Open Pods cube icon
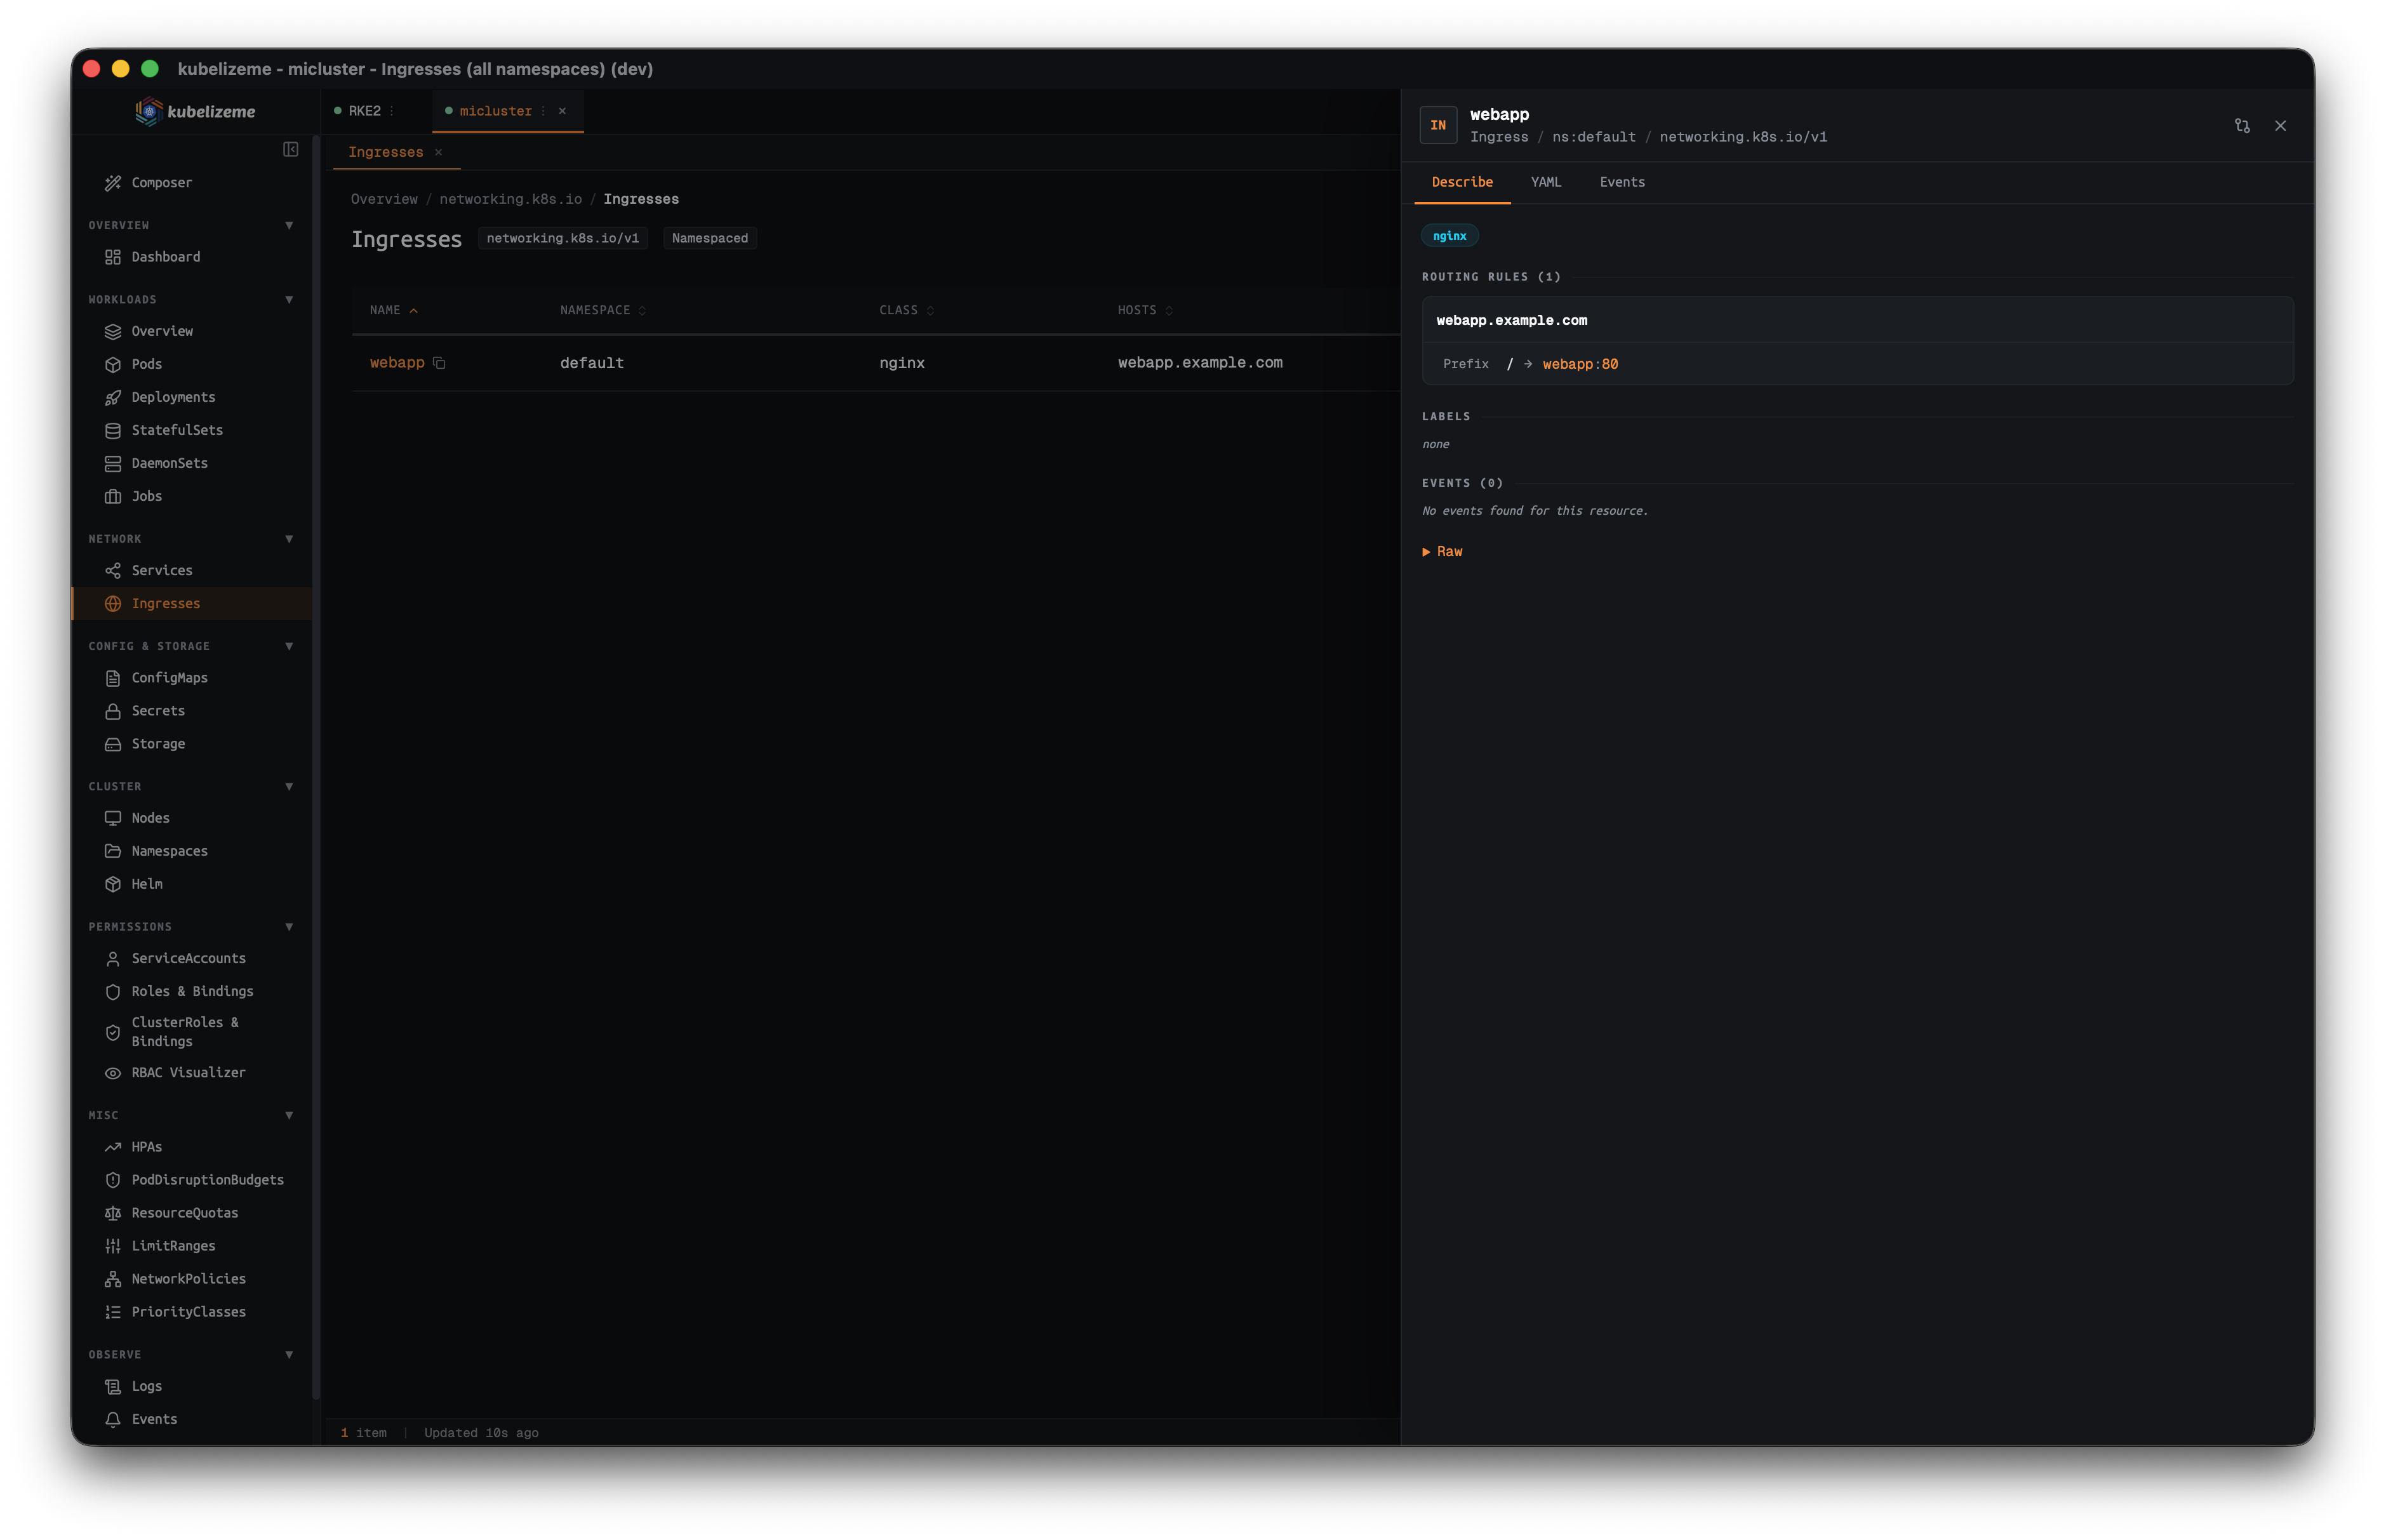 (113, 365)
